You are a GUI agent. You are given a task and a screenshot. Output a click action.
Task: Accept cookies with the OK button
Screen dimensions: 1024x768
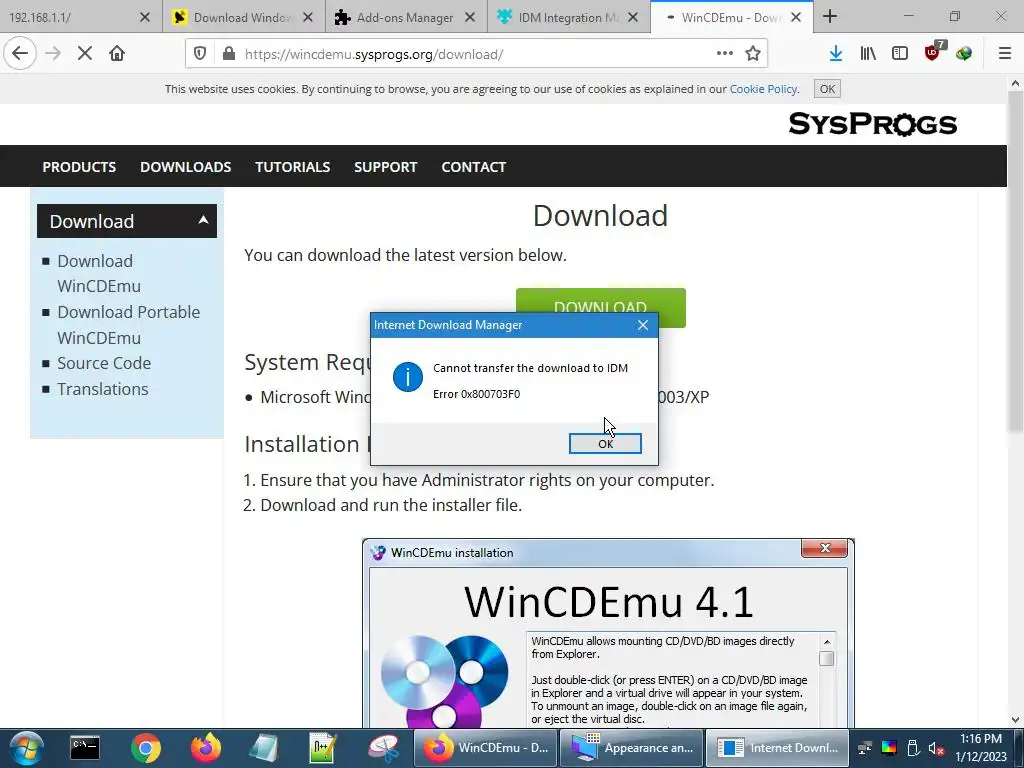[x=827, y=89]
